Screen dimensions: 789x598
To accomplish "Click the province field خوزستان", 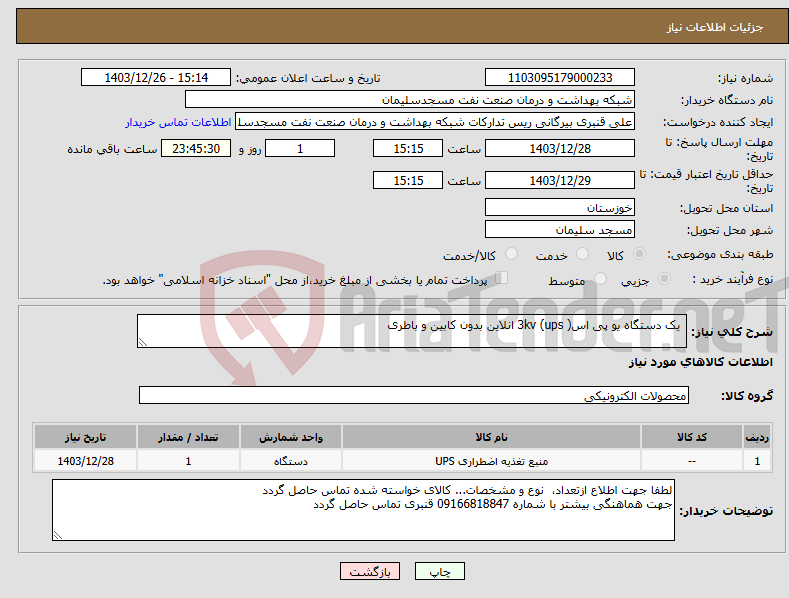I will point(560,207).
